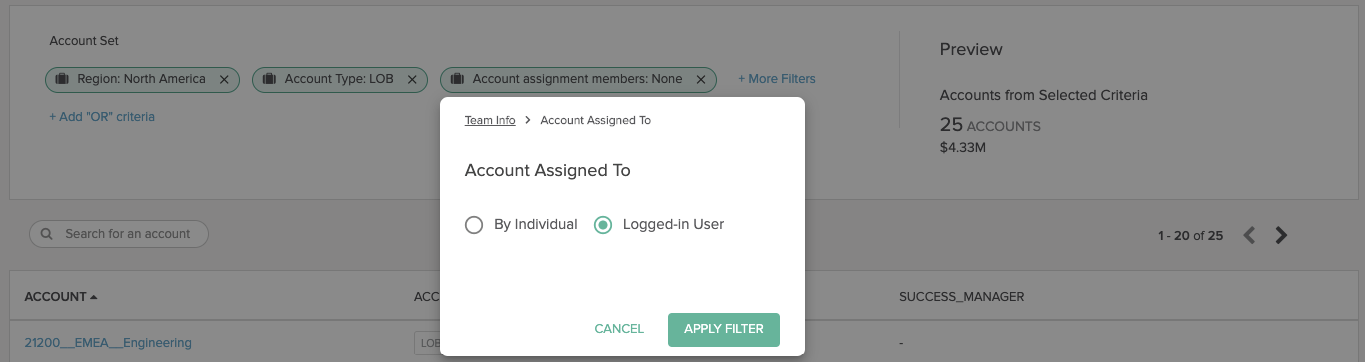
Task: Open the + More Filters menu
Action: point(777,79)
